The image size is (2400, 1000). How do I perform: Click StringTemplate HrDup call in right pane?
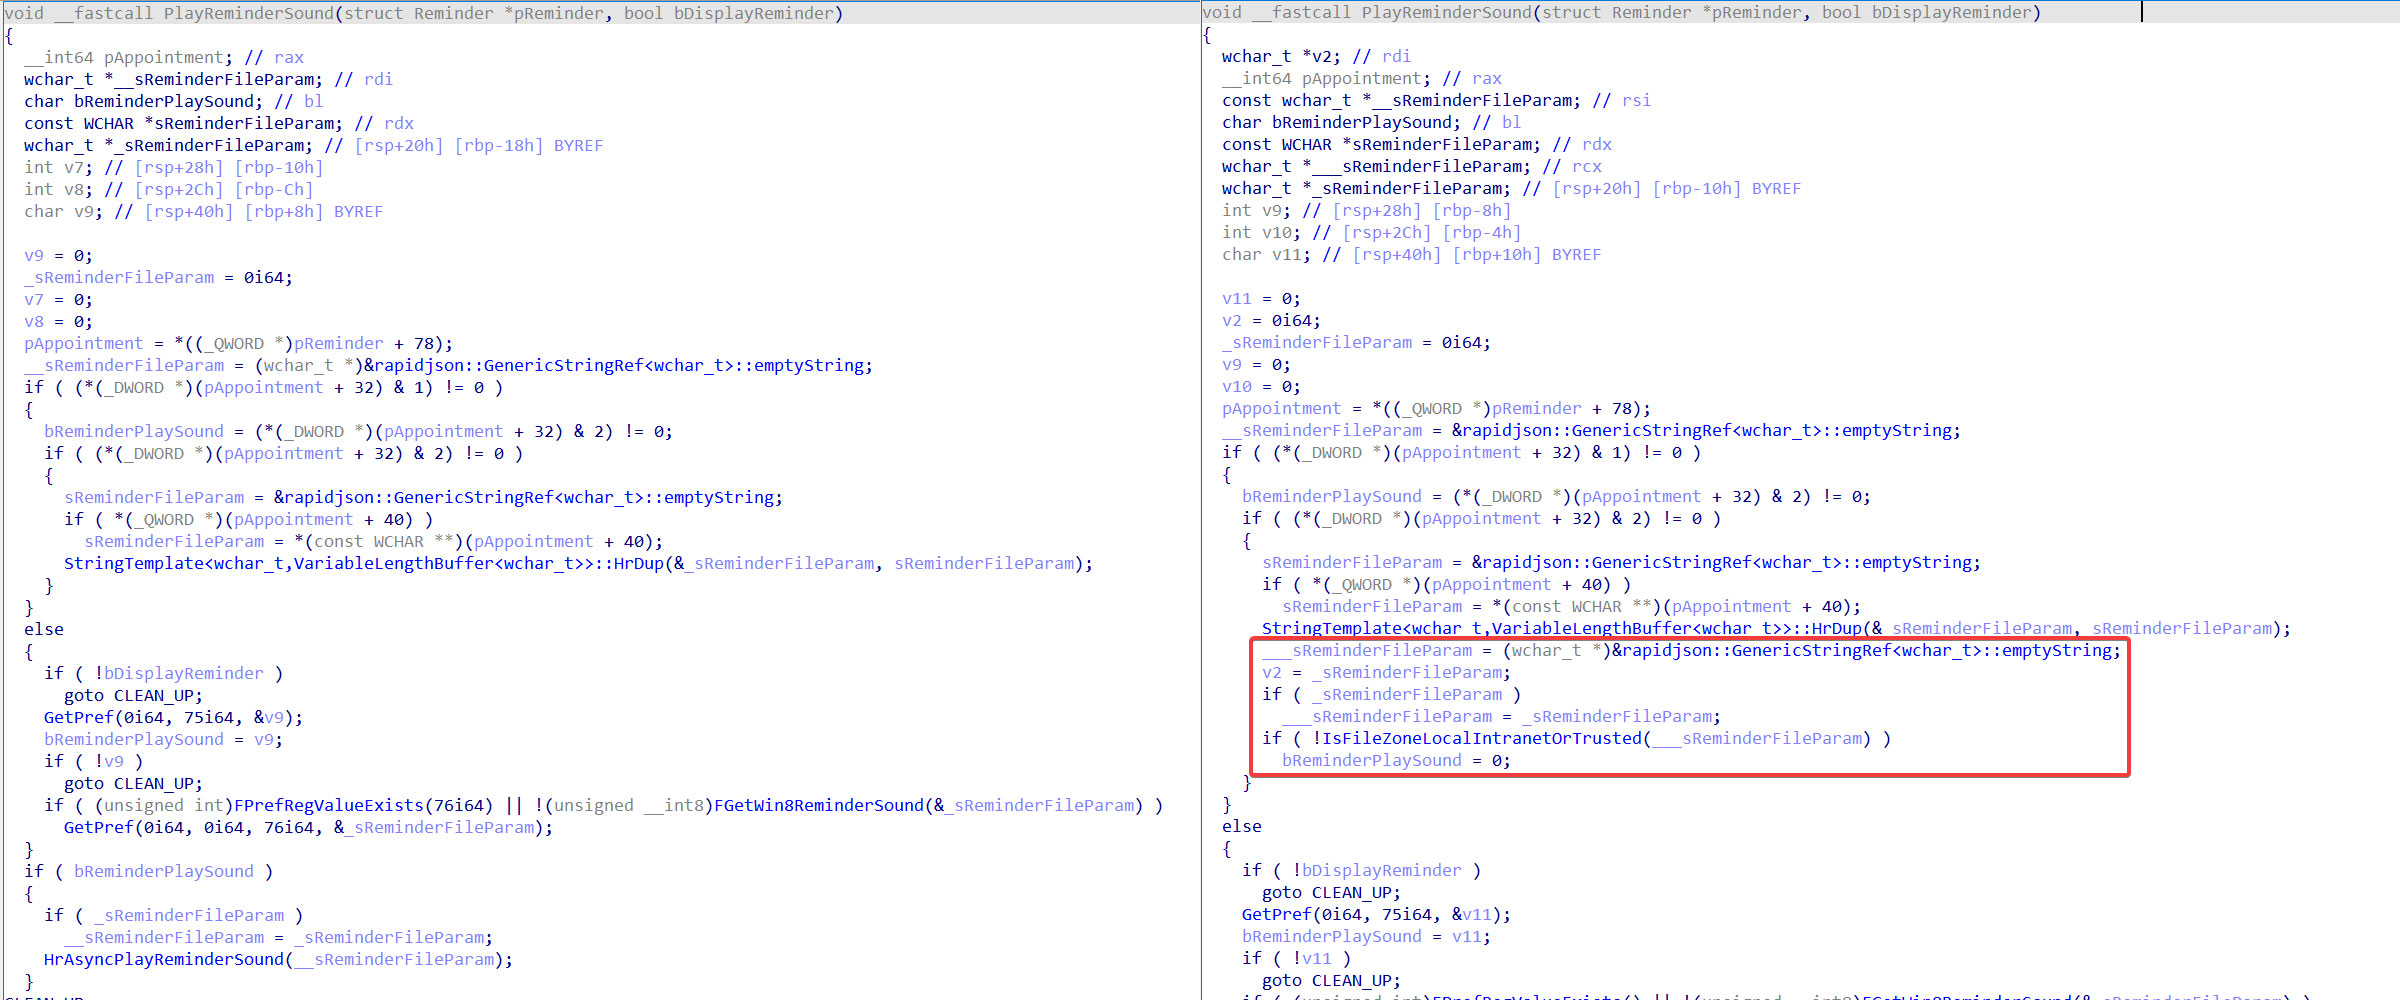[1561, 629]
